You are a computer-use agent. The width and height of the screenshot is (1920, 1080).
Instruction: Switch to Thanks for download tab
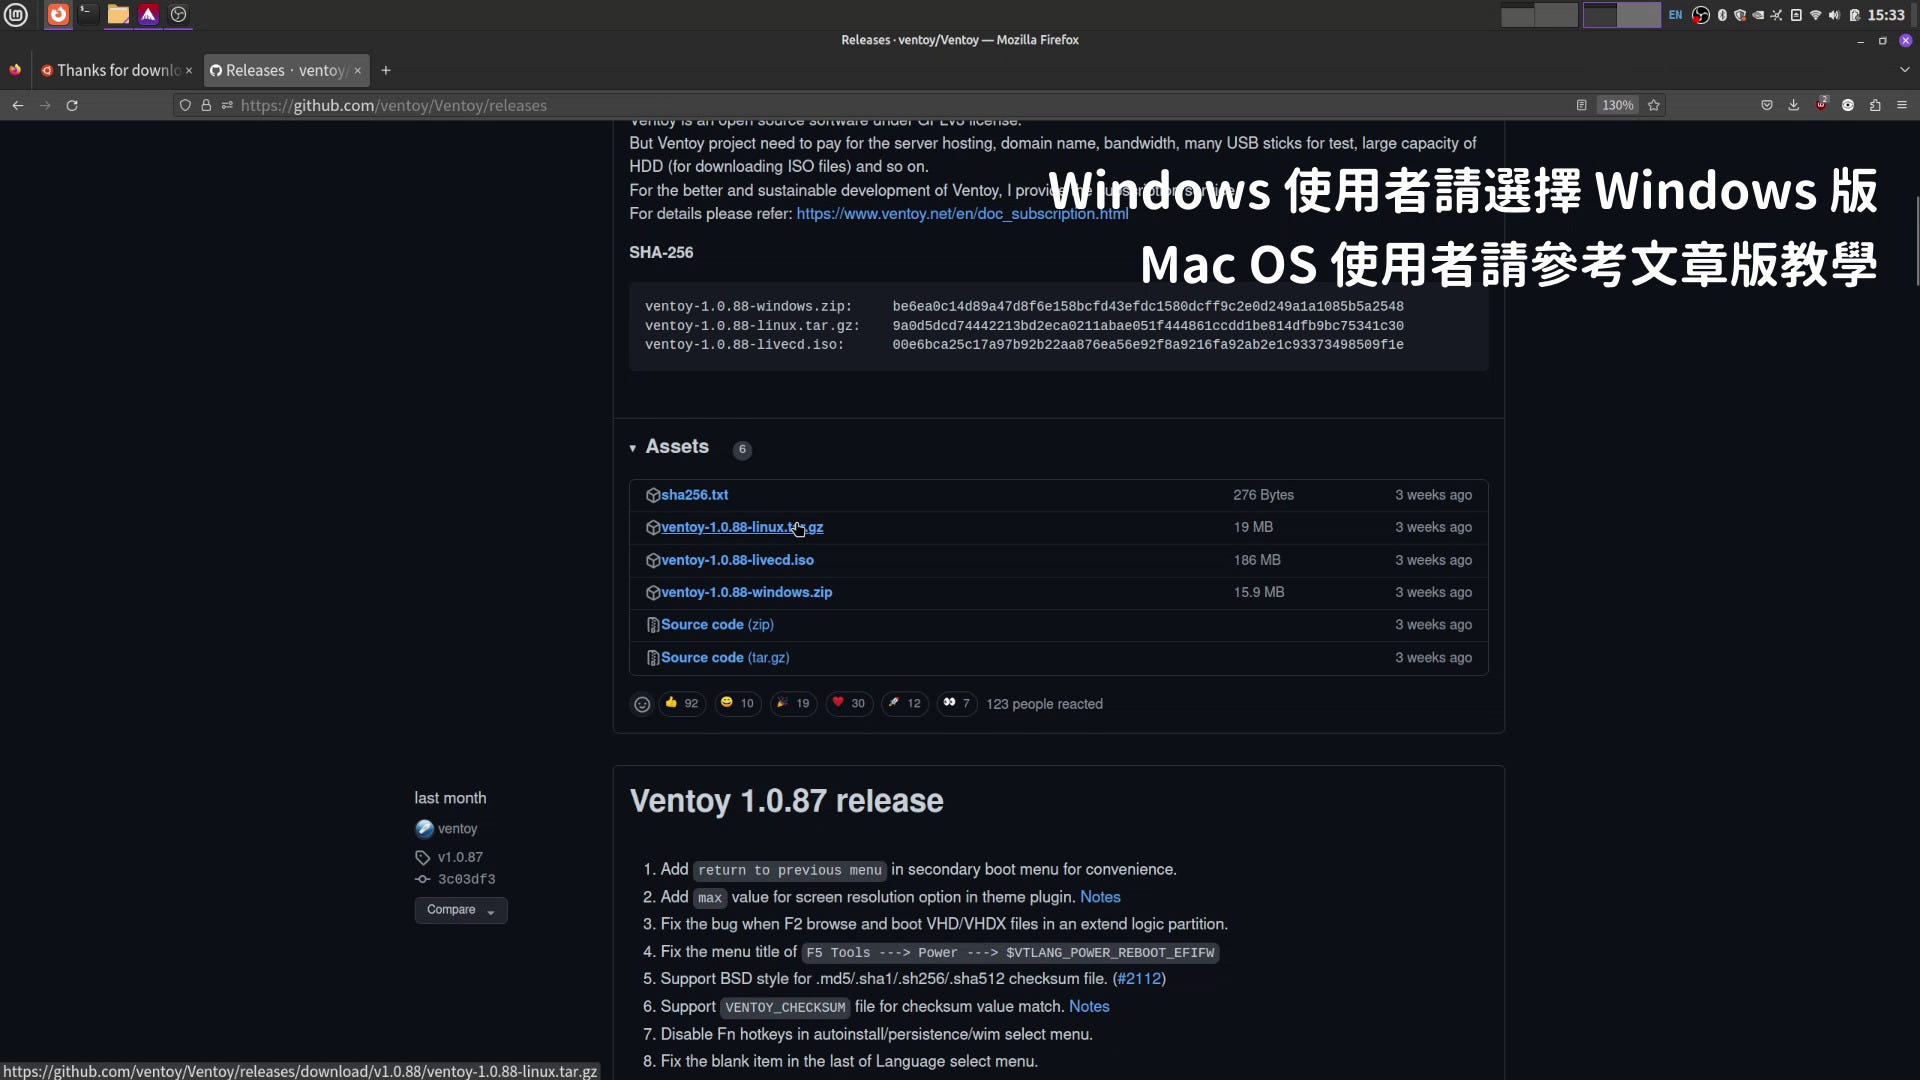[112, 70]
